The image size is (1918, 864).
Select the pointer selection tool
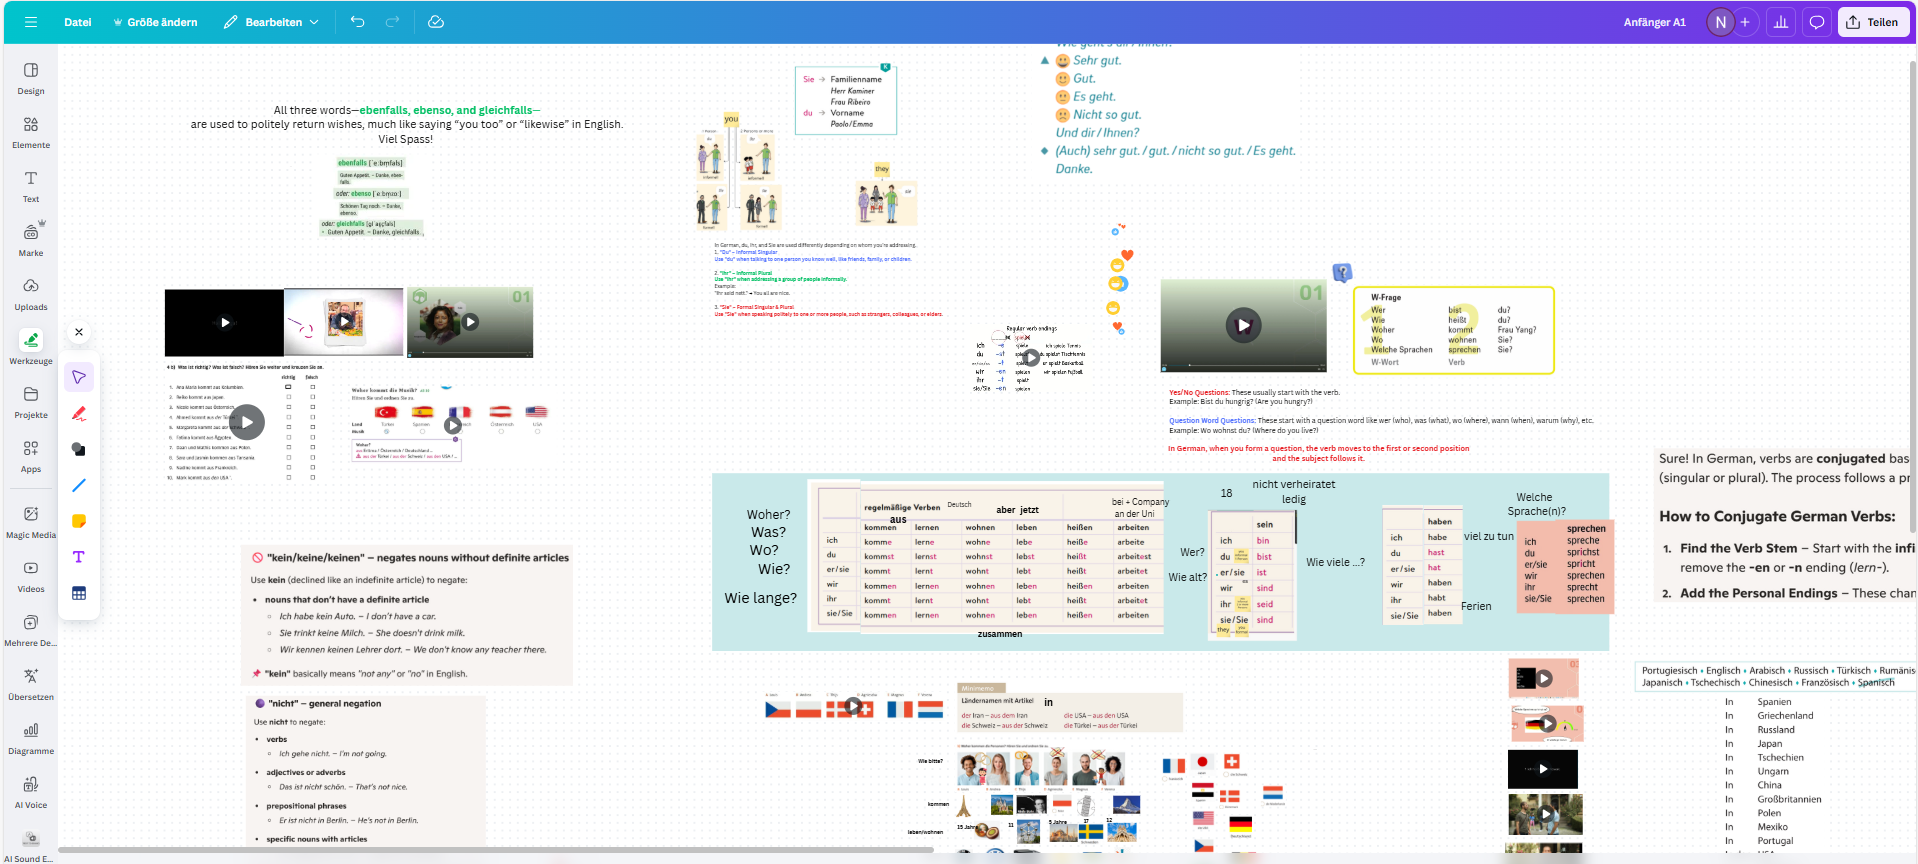pos(79,377)
